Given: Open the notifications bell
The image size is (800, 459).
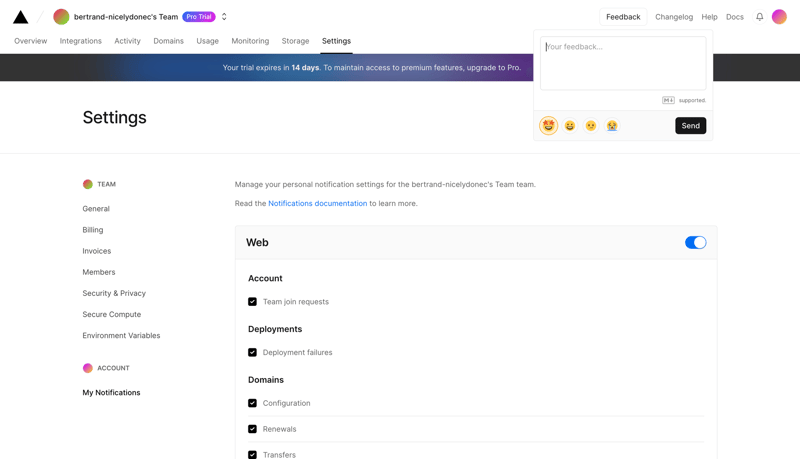Looking at the screenshot, I should coord(760,17).
